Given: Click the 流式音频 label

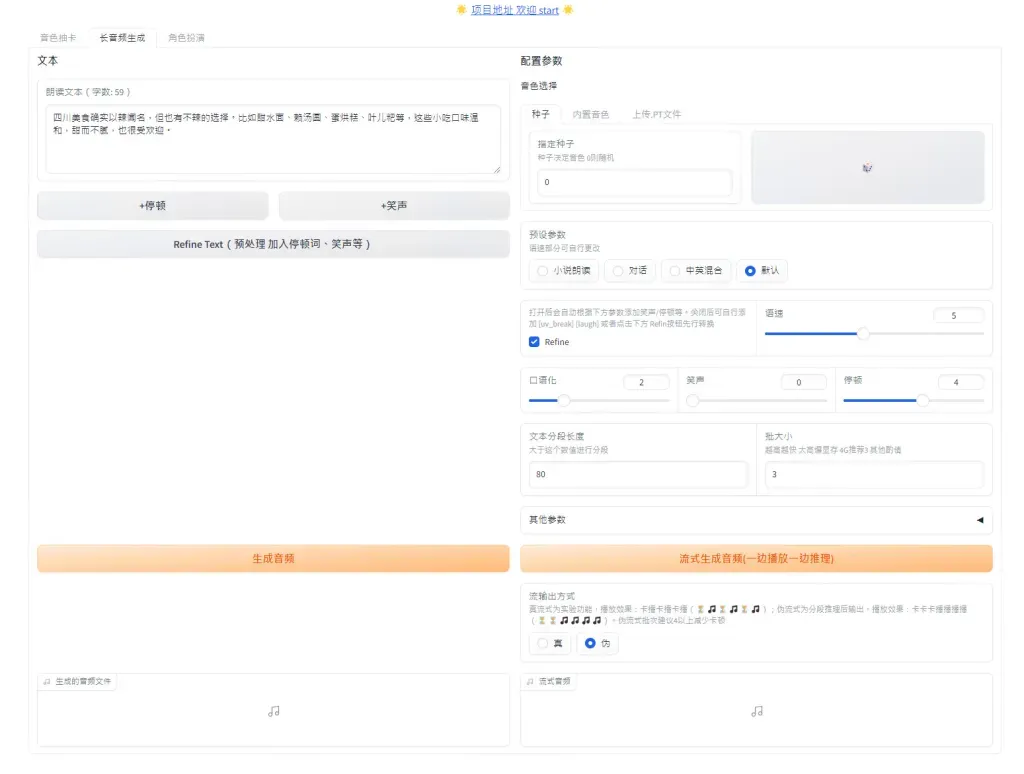Looking at the screenshot, I should click(x=549, y=681).
